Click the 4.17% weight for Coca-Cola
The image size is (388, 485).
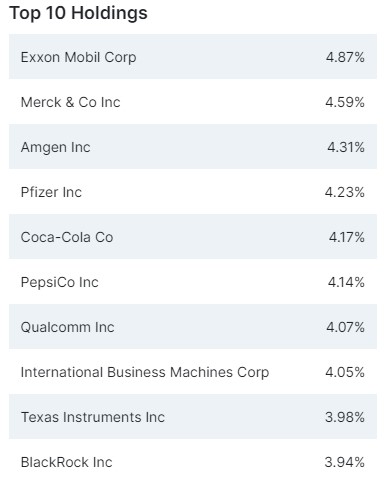point(347,237)
